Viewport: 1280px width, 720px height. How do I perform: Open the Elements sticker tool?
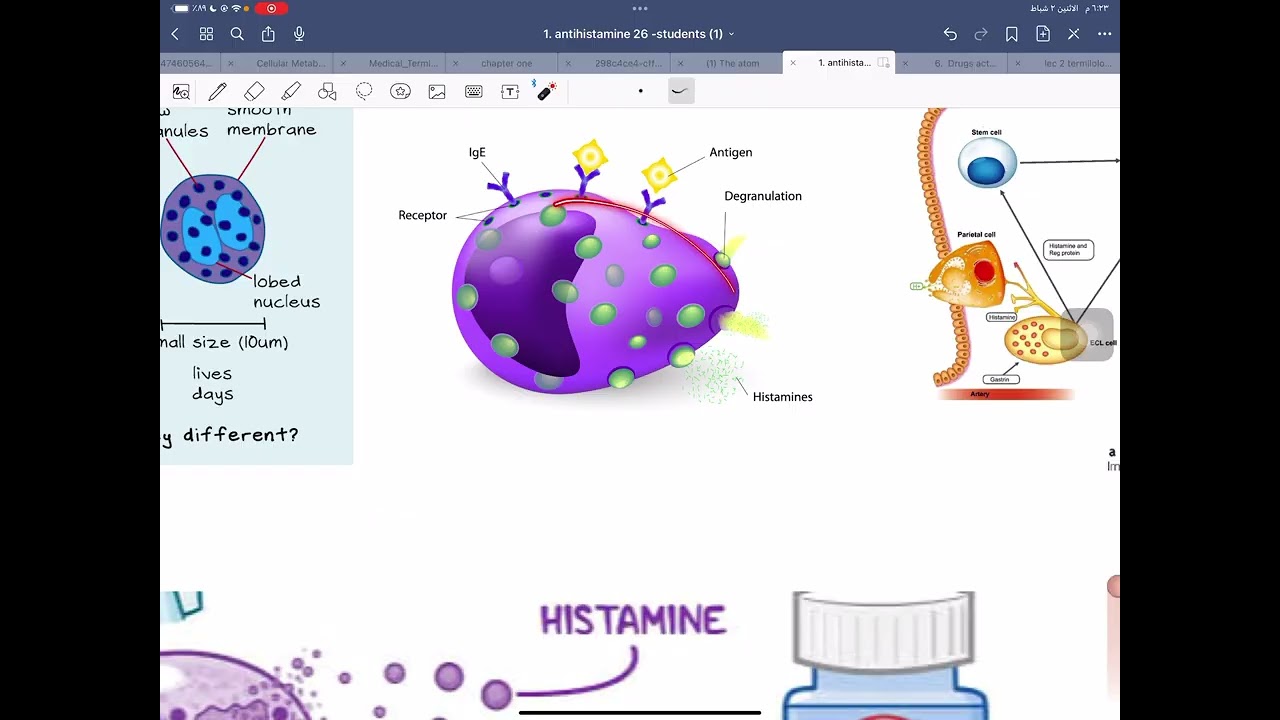tap(401, 91)
